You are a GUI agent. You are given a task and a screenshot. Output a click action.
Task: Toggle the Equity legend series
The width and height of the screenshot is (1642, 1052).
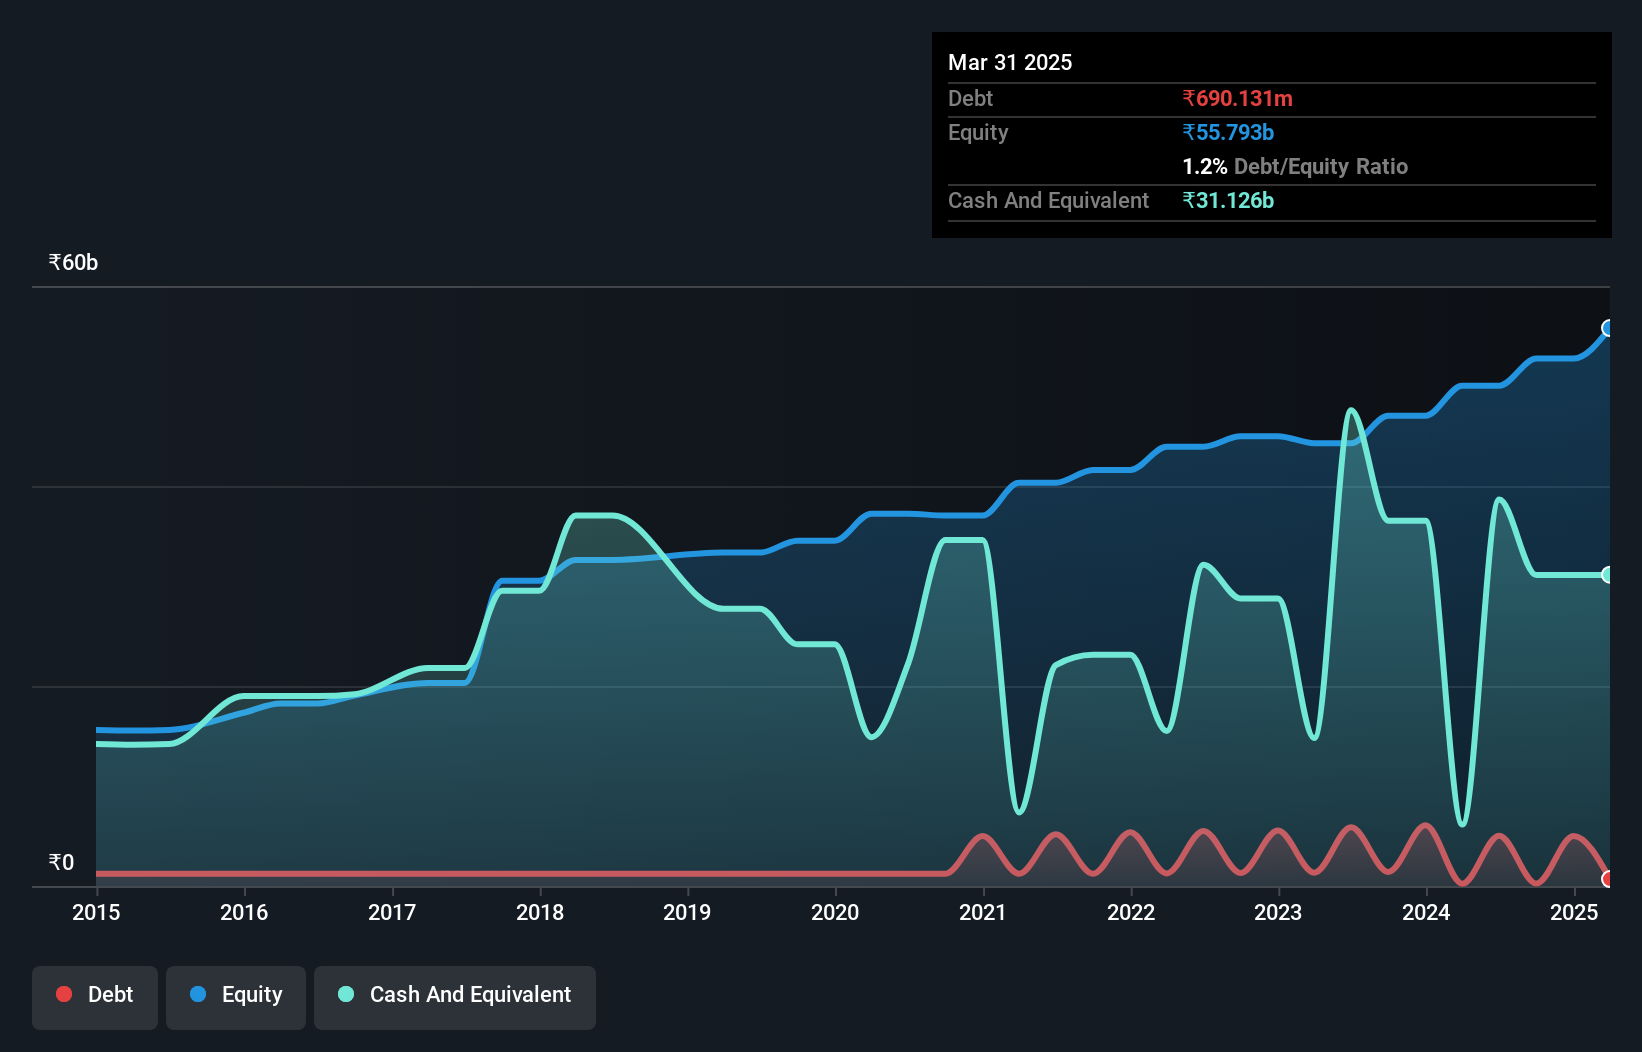[x=236, y=997]
